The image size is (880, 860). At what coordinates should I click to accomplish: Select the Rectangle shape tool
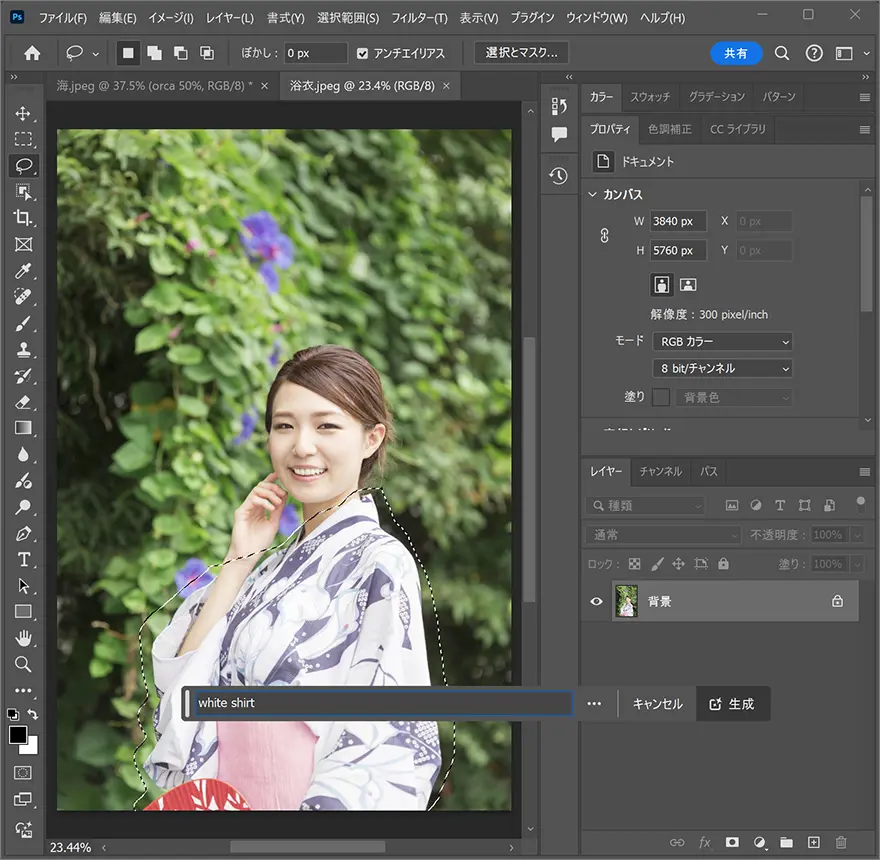23,612
